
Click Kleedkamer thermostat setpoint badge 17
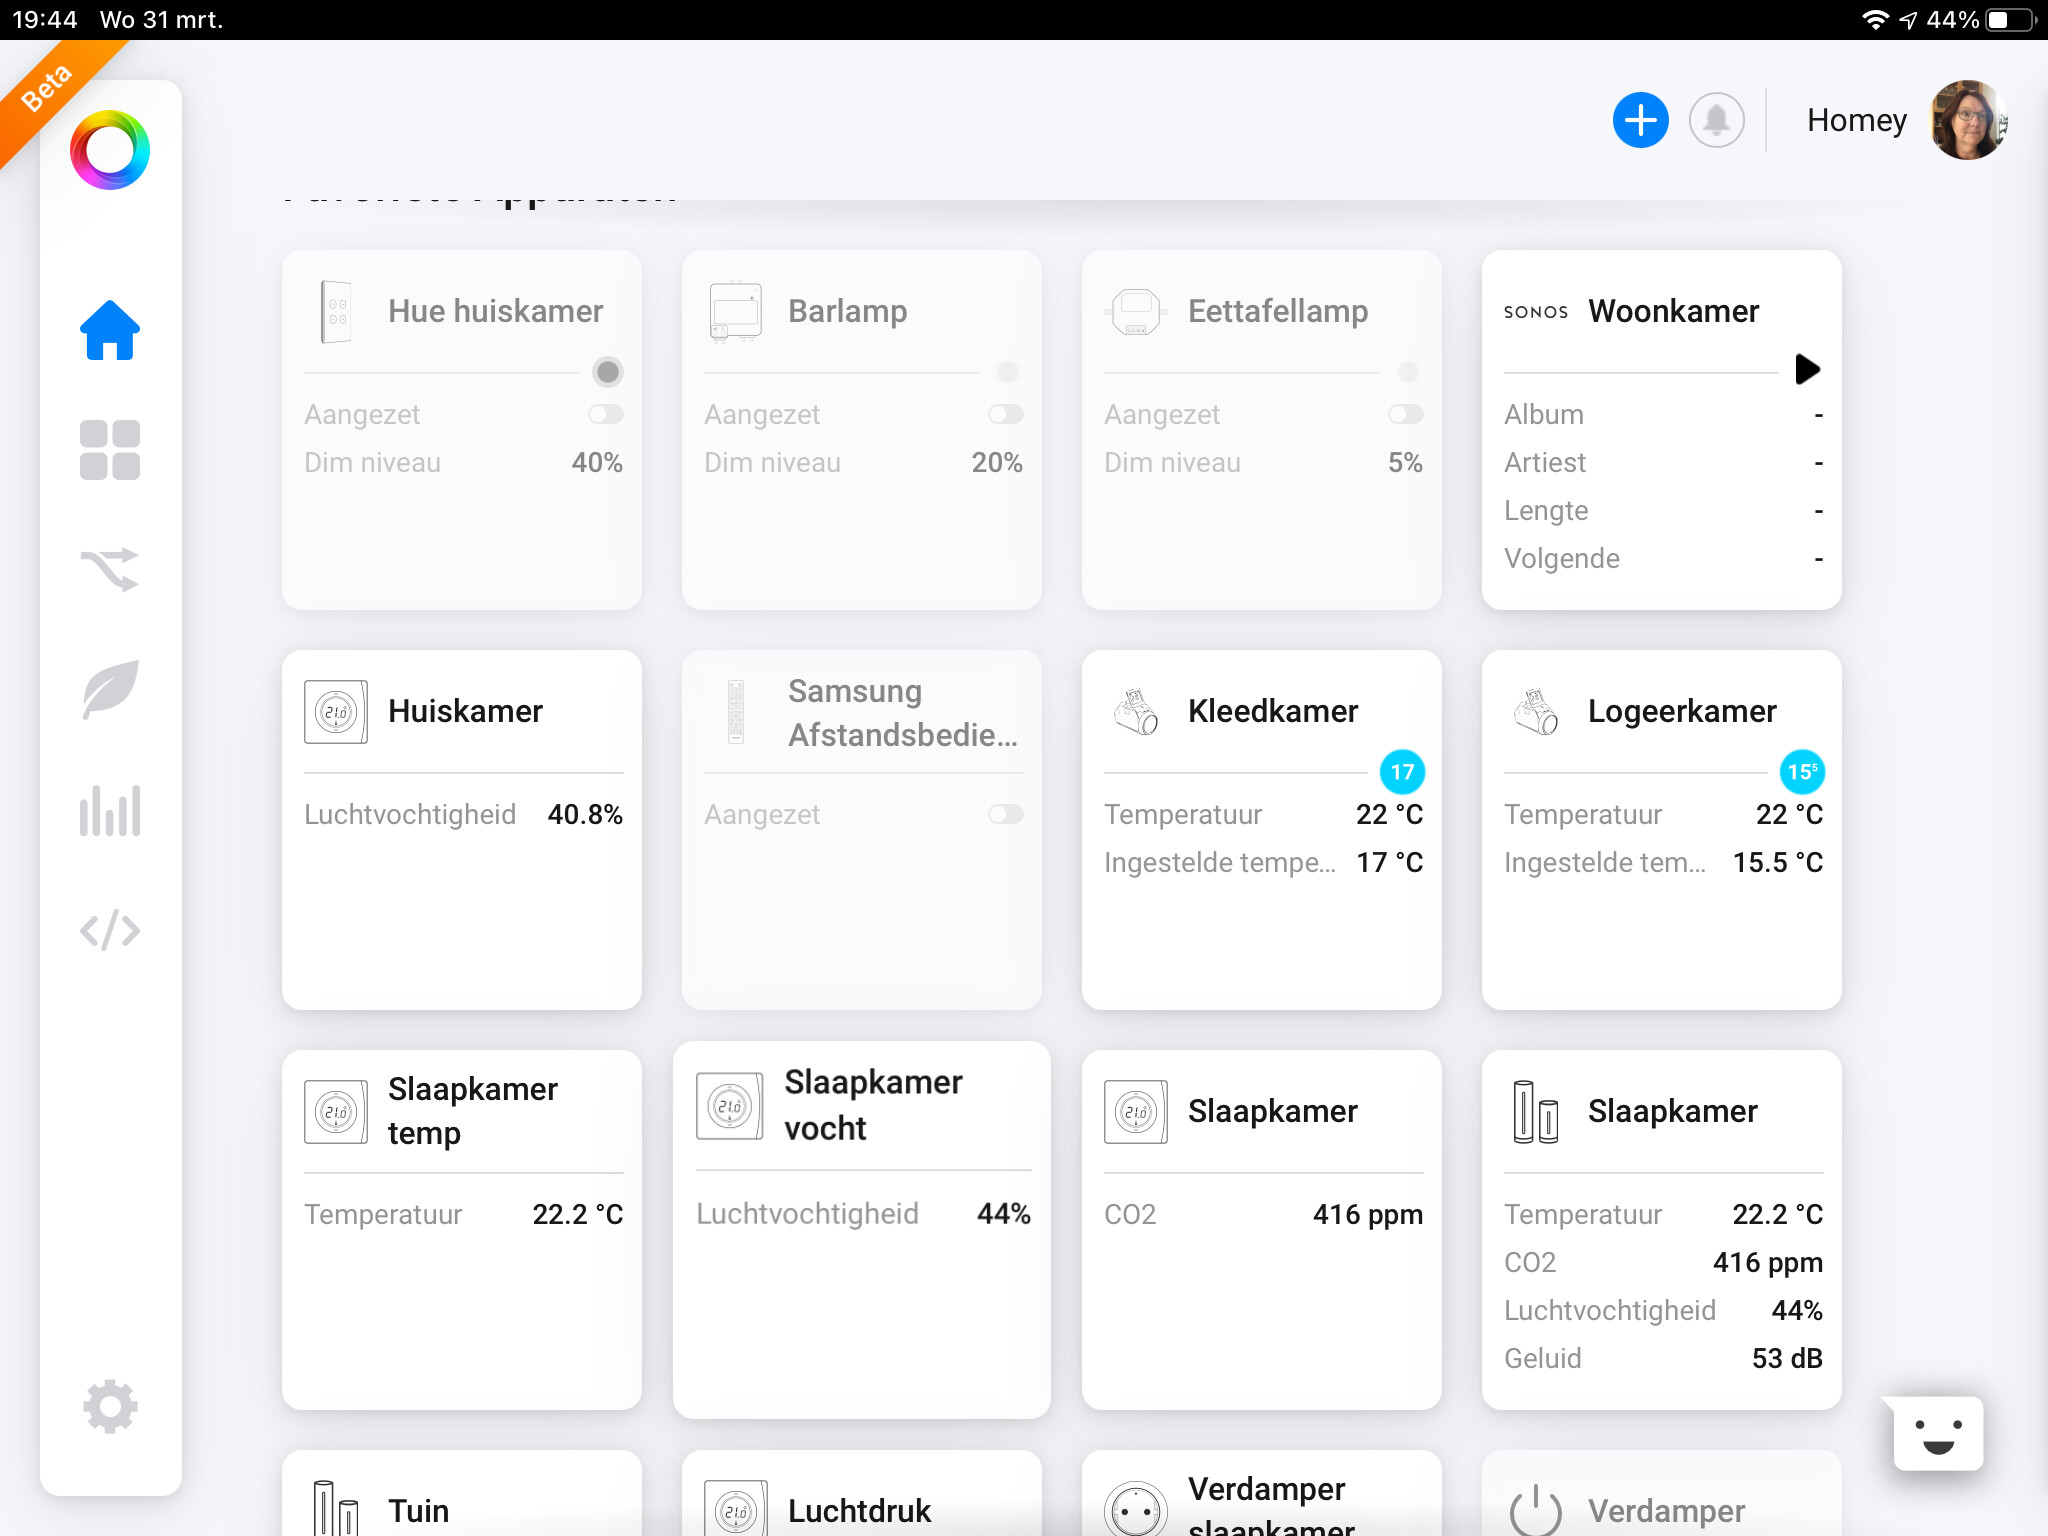pyautogui.click(x=1402, y=772)
